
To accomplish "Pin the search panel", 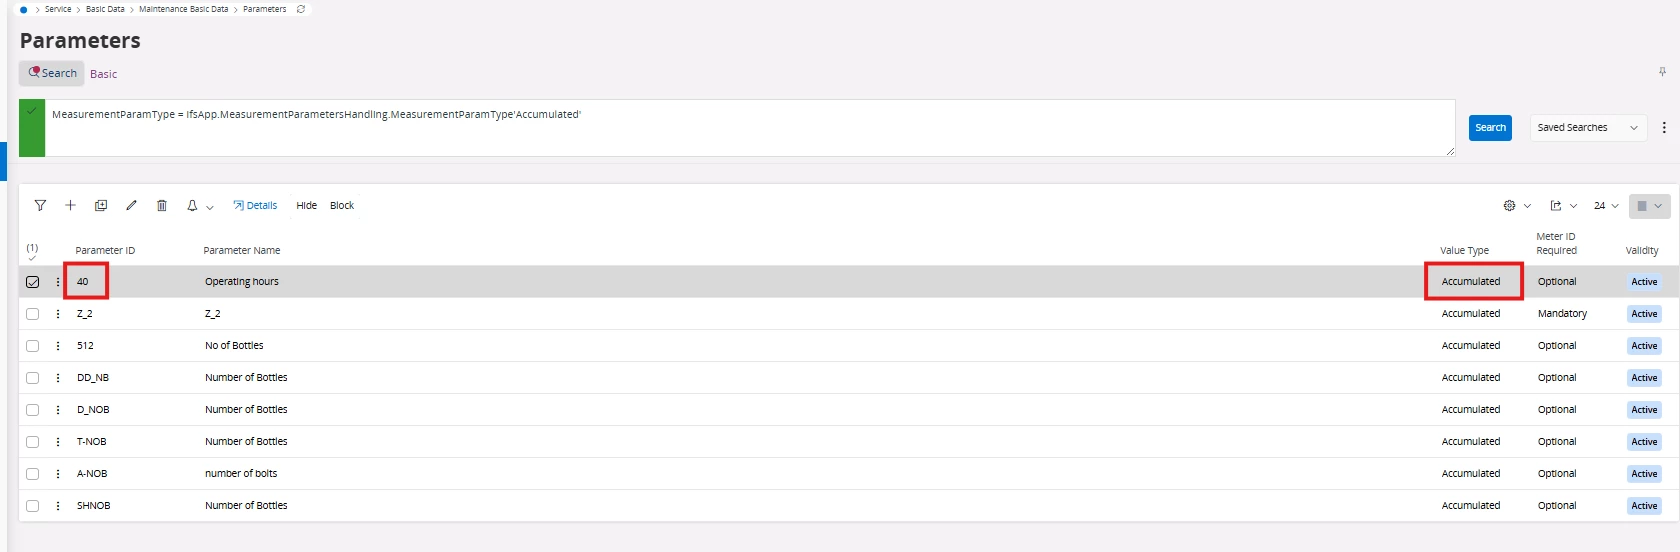I will coord(1662,72).
